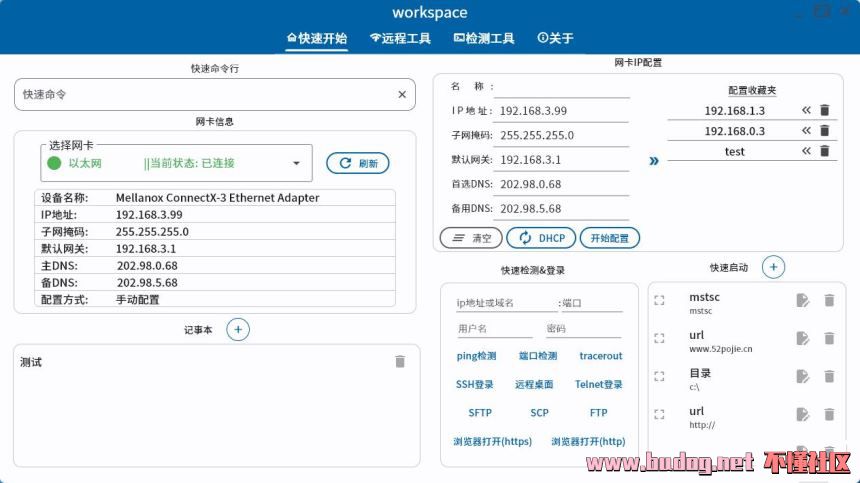This screenshot has width=860, height=483.
Task: Delete favorite 192.168.1.3 with its trash icon
Action: (x=824, y=110)
